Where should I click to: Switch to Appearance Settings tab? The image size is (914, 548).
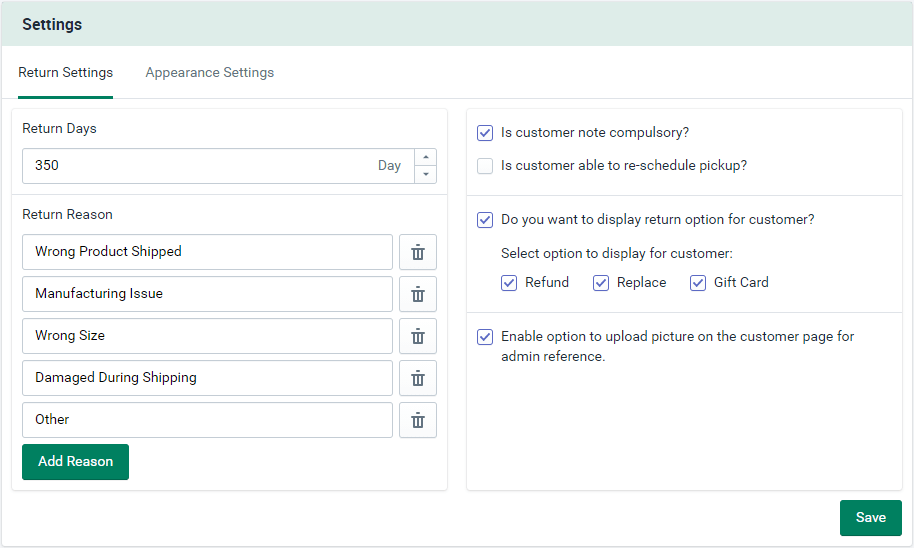click(210, 73)
